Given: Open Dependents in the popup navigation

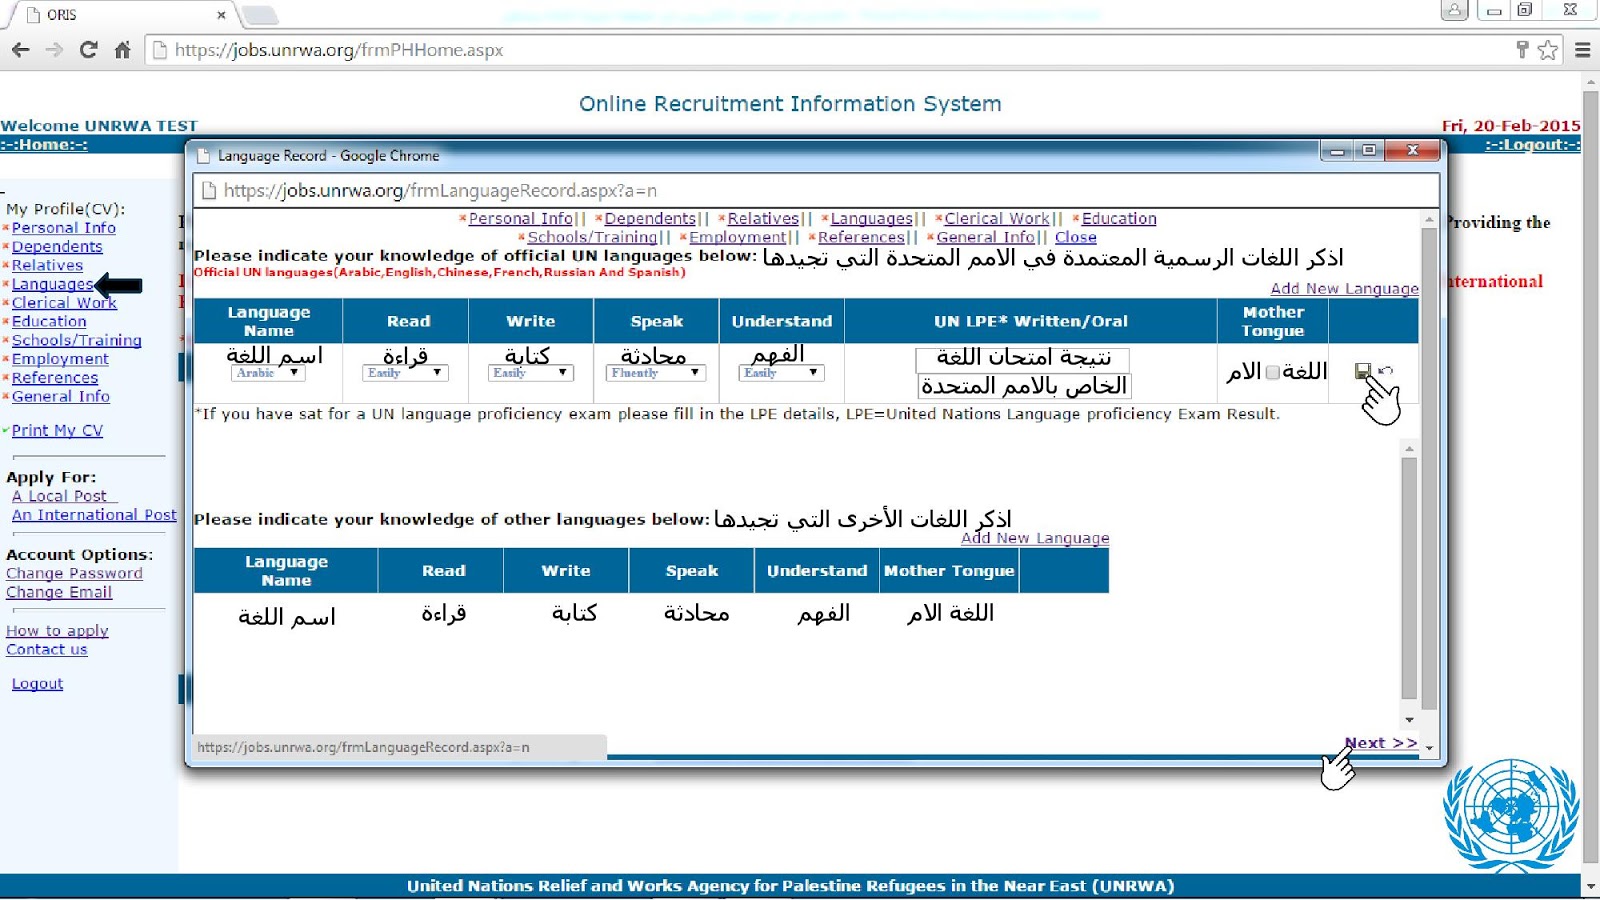Looking at the screenshot, I should 650,218.
